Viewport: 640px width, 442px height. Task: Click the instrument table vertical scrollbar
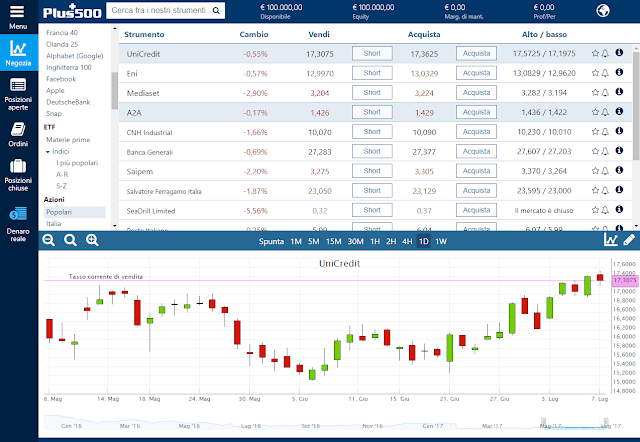[636, 106]
